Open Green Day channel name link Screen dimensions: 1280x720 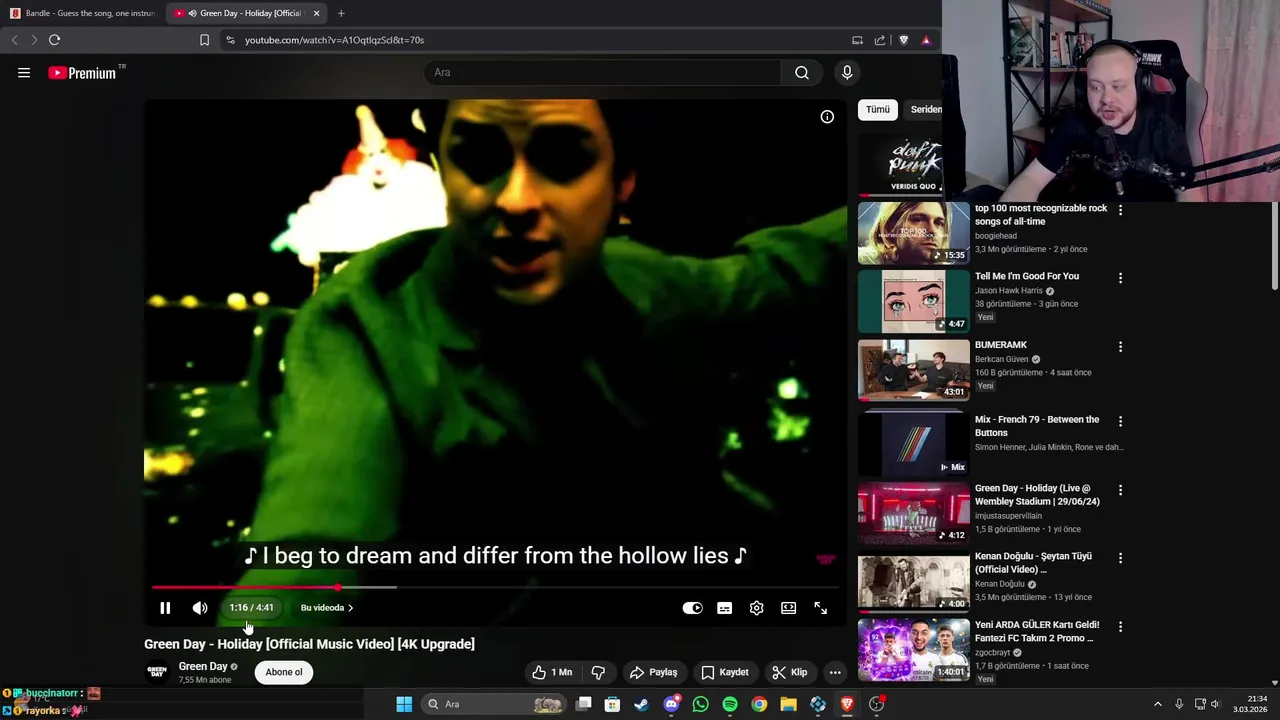[203, 666]
